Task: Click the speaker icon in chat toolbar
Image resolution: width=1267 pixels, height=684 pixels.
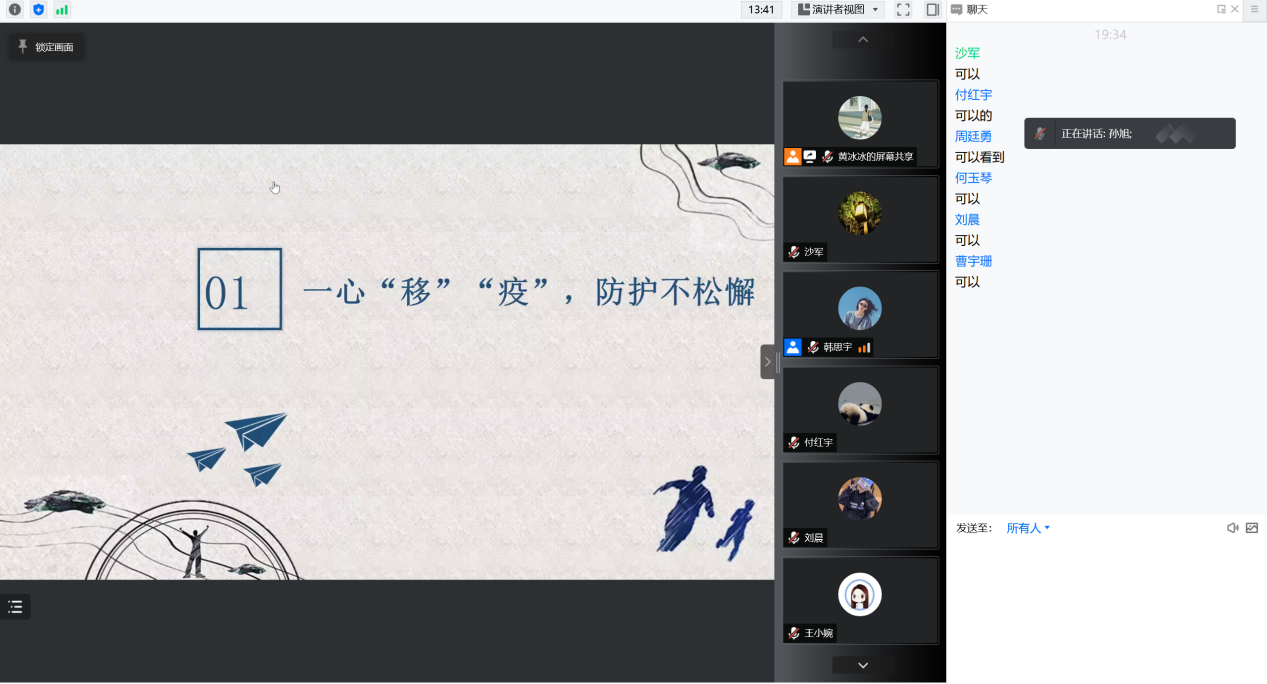Action: click(x=1233, y=528)
